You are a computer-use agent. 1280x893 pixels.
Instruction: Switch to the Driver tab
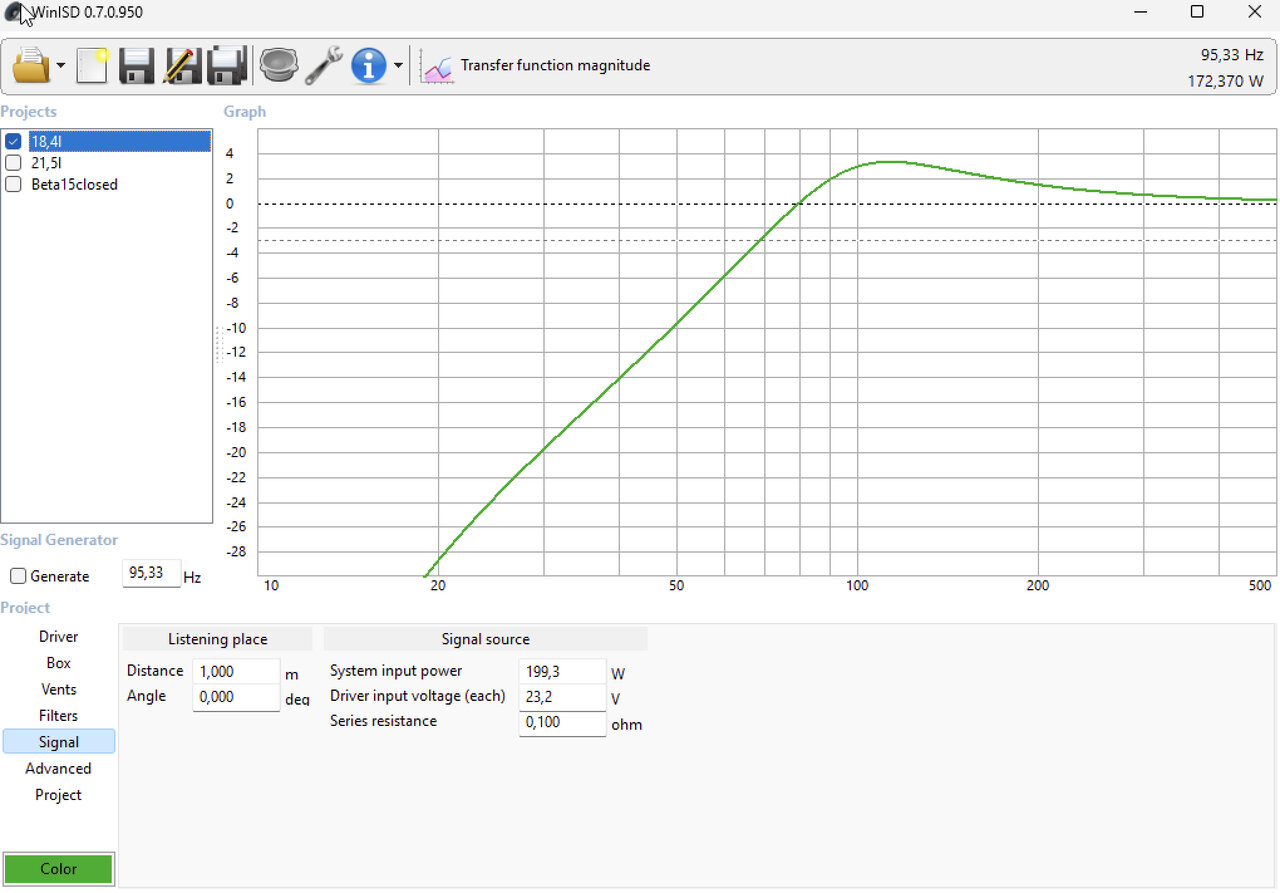pyautogui.click(x=58, y=636)
